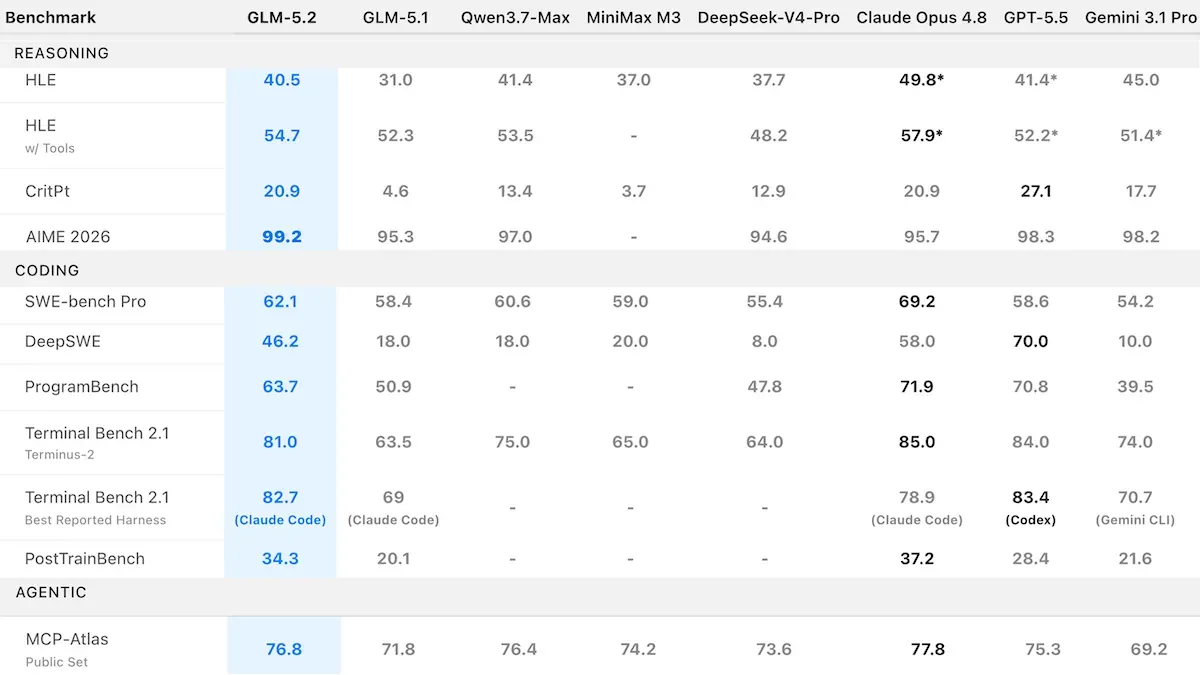The height and width of the screenshot is (675, 1200).
Task: Click Qwen3.7-Max's Terminus-2 score 75.0
Action: [x=512, y=442]
